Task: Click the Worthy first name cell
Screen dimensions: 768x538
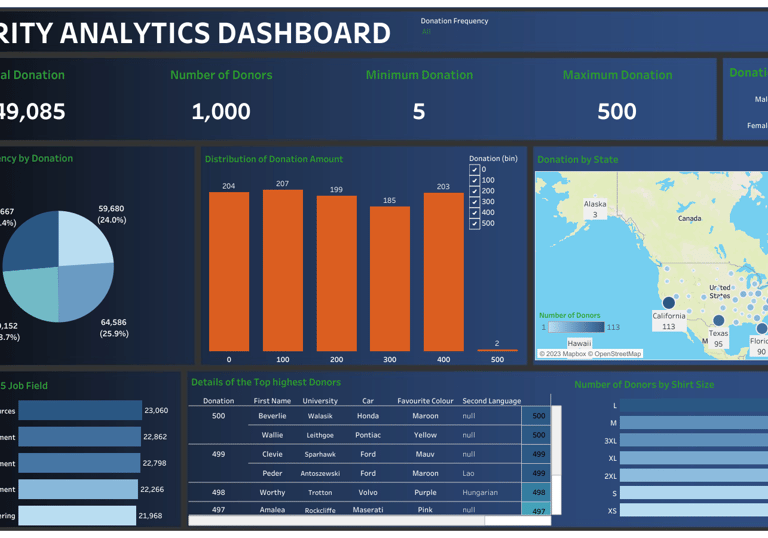Action: (x=272, y=492)
